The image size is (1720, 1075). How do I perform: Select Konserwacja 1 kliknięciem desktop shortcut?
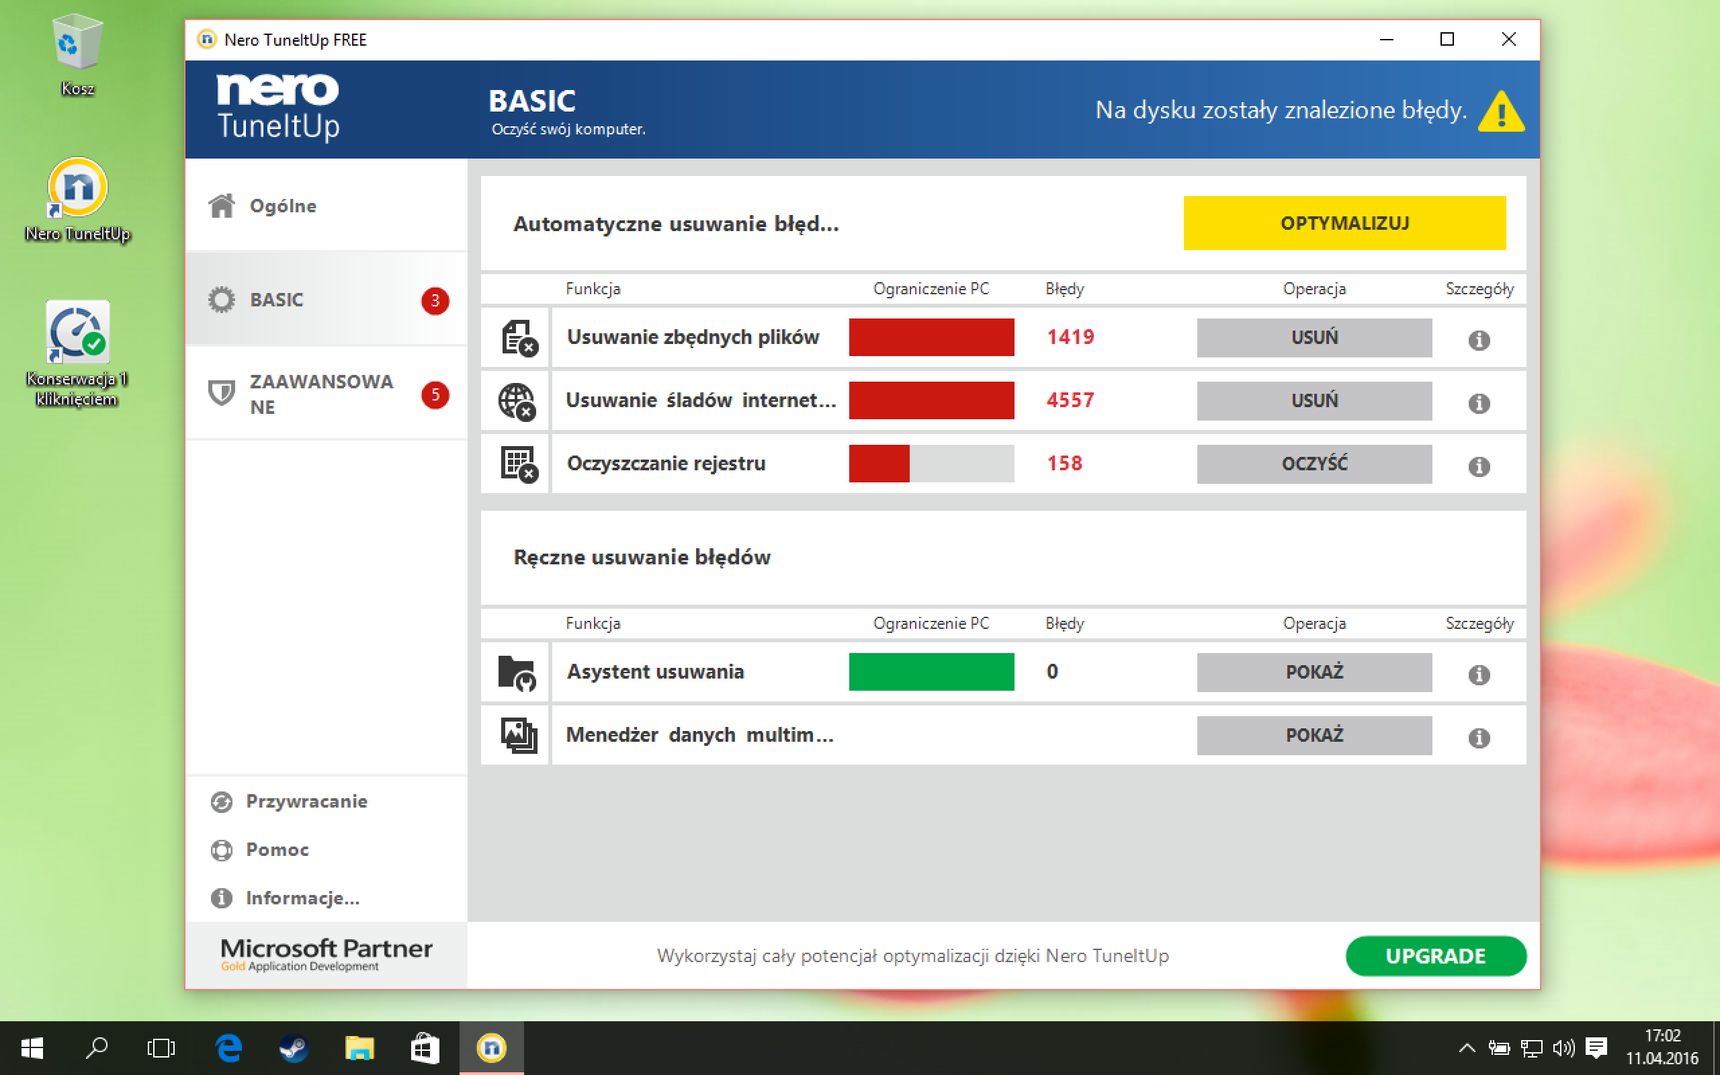click(x=77, y=354)
